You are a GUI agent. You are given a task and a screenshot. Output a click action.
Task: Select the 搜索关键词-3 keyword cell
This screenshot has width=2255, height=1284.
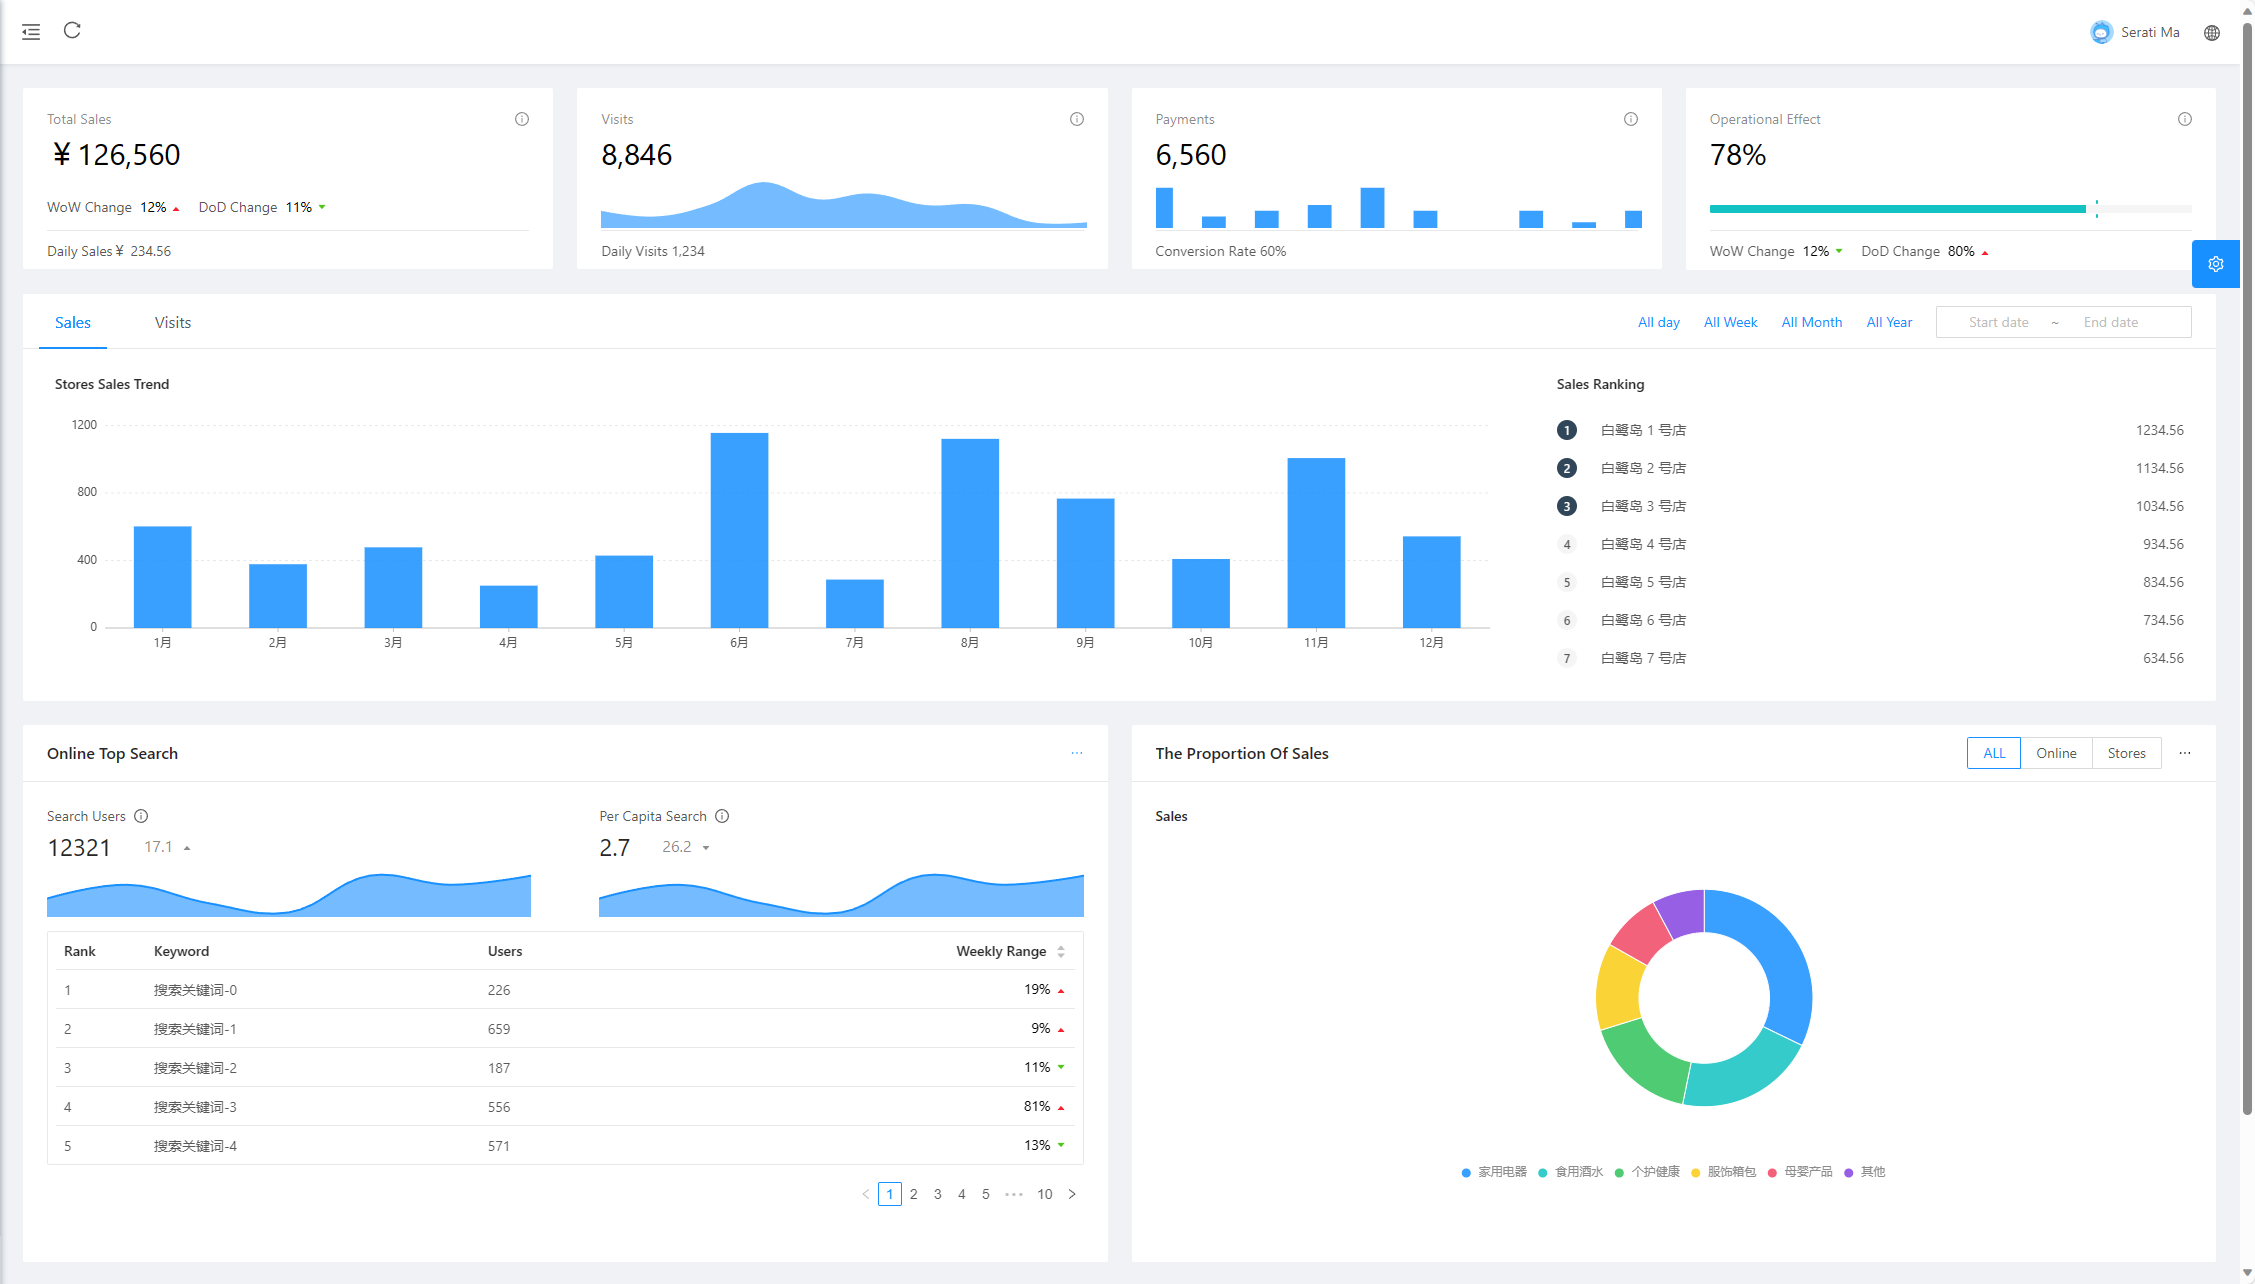pyautogui.click(x=195, y=1107)
